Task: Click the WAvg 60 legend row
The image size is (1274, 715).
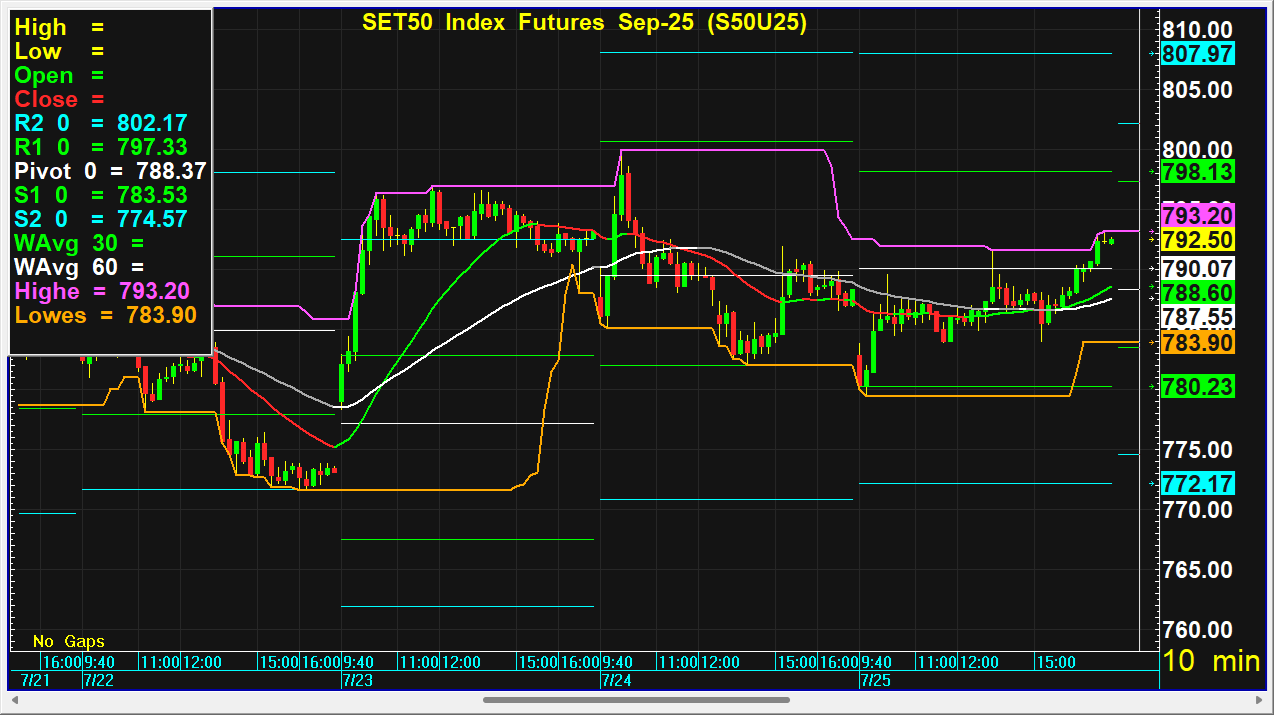Action: (80, 267)
